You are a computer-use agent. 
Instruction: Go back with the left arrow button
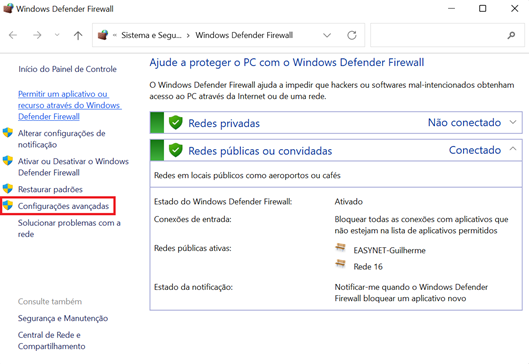pos(13,35)
